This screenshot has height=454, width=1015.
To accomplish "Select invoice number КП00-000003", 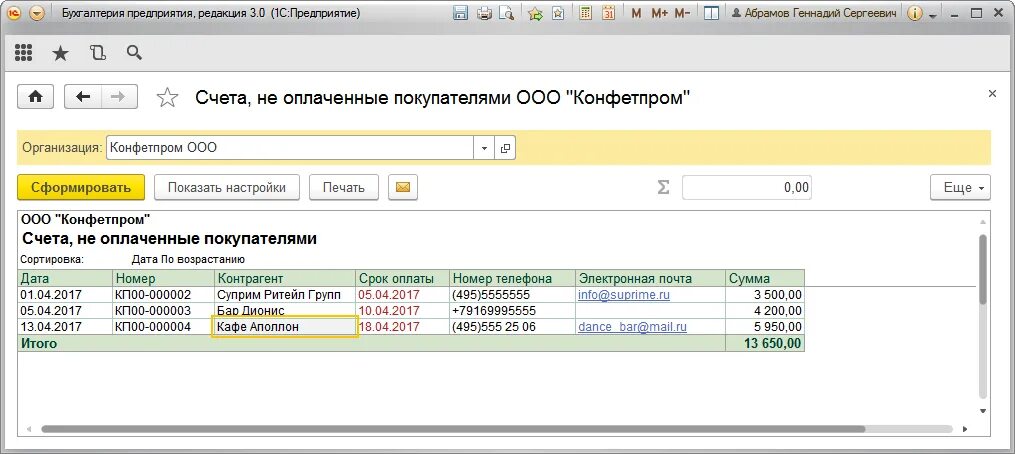I will [153, 311].
